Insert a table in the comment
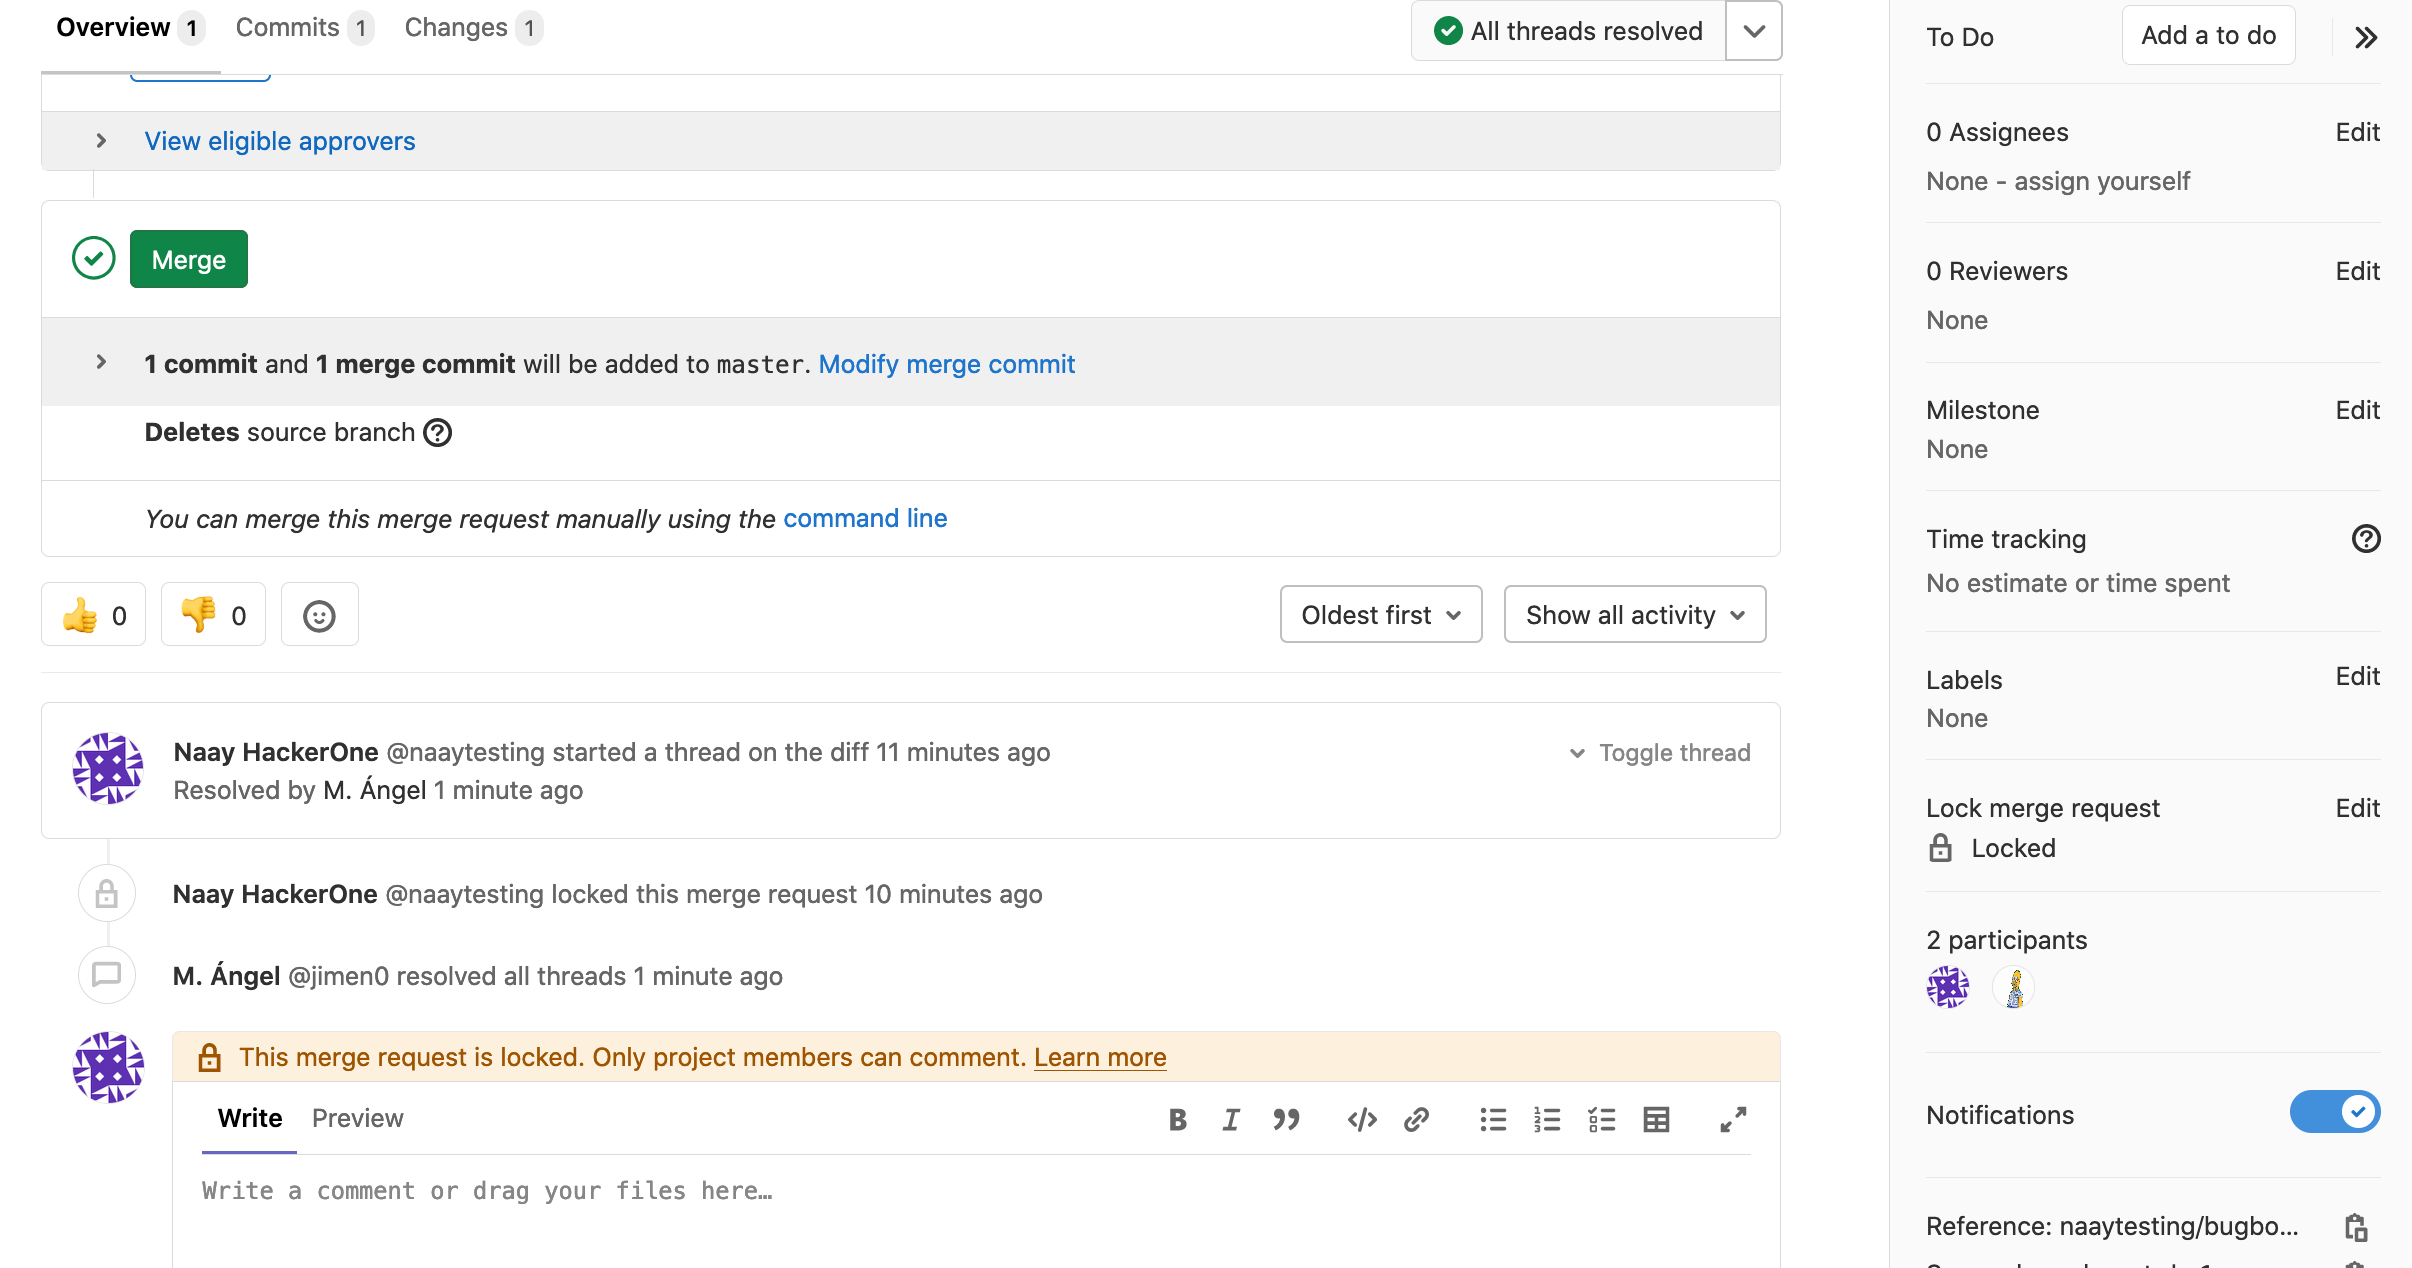2412x1268 pixels. point(1656,1120)
